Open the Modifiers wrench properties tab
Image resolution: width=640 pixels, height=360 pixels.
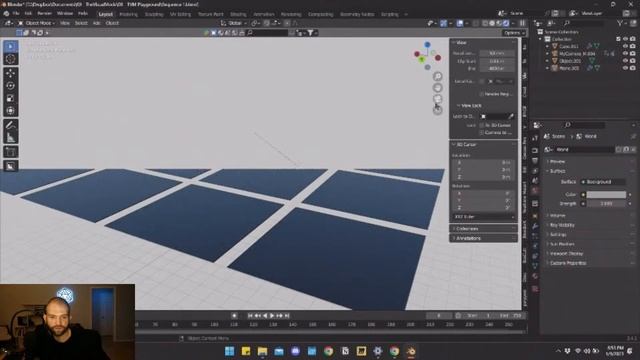click(535, 226)
